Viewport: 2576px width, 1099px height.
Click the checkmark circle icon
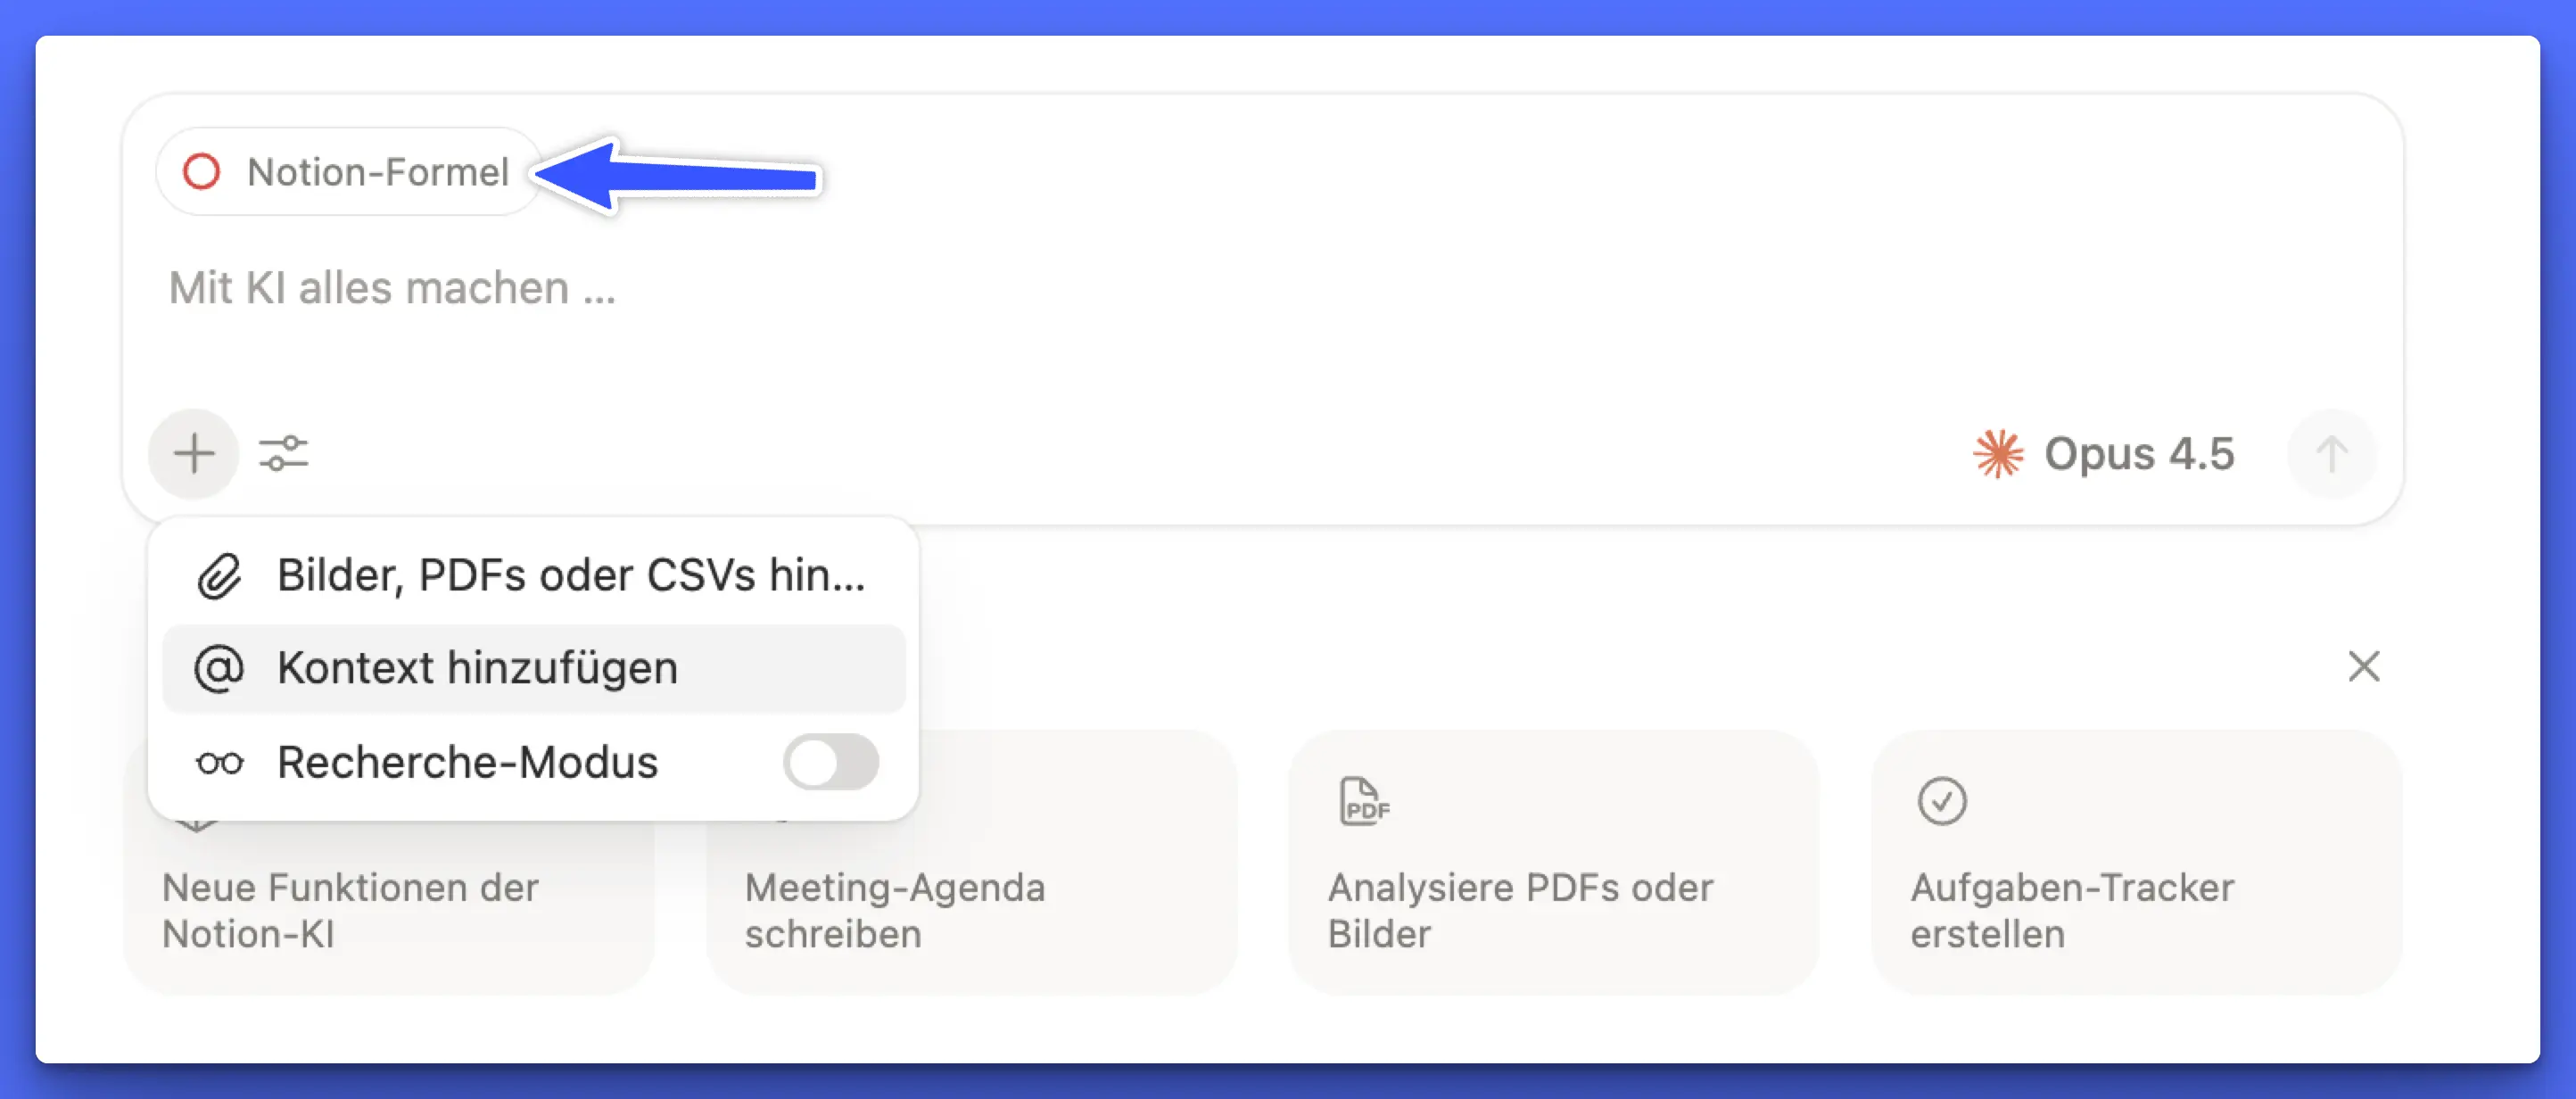click(1941, 801)
